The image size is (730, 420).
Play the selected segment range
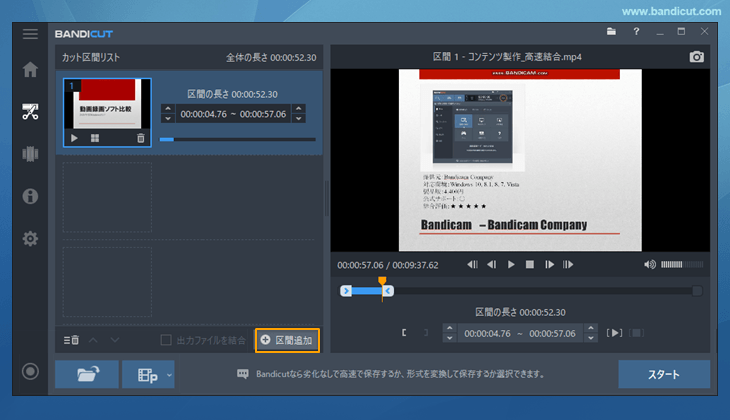click(614, 333)
